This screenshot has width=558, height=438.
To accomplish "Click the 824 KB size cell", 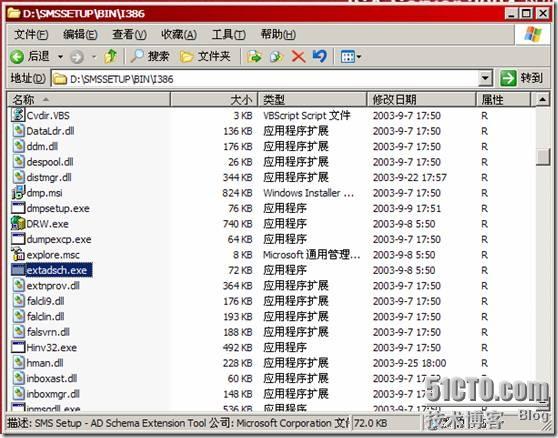I will click(x=237, y=193).
